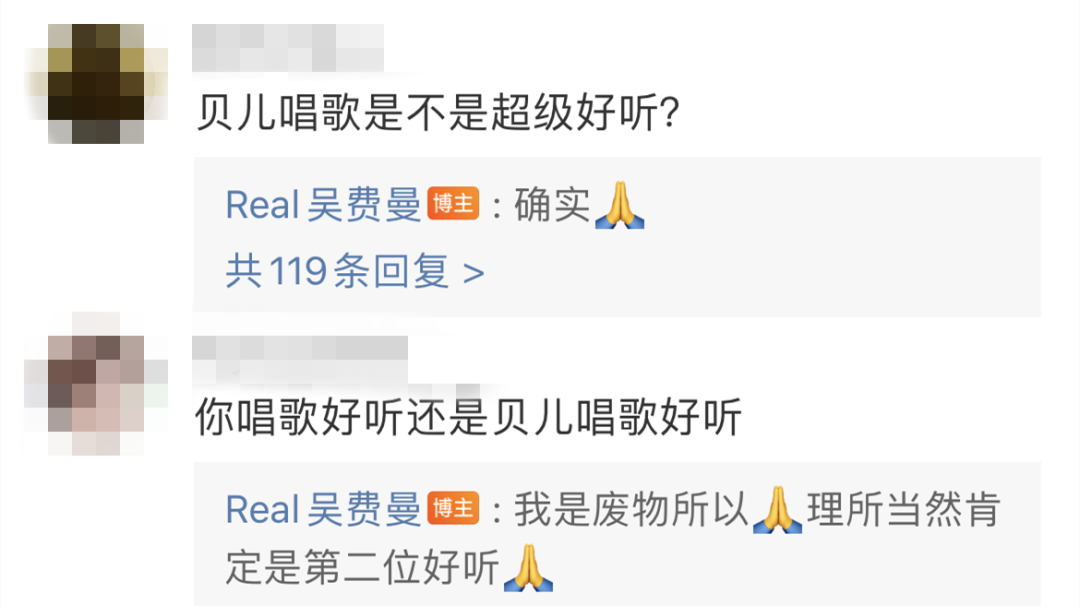Select the comment 你唱歌好听还是贝儿唱歌好听

click(x=468, y=417)
